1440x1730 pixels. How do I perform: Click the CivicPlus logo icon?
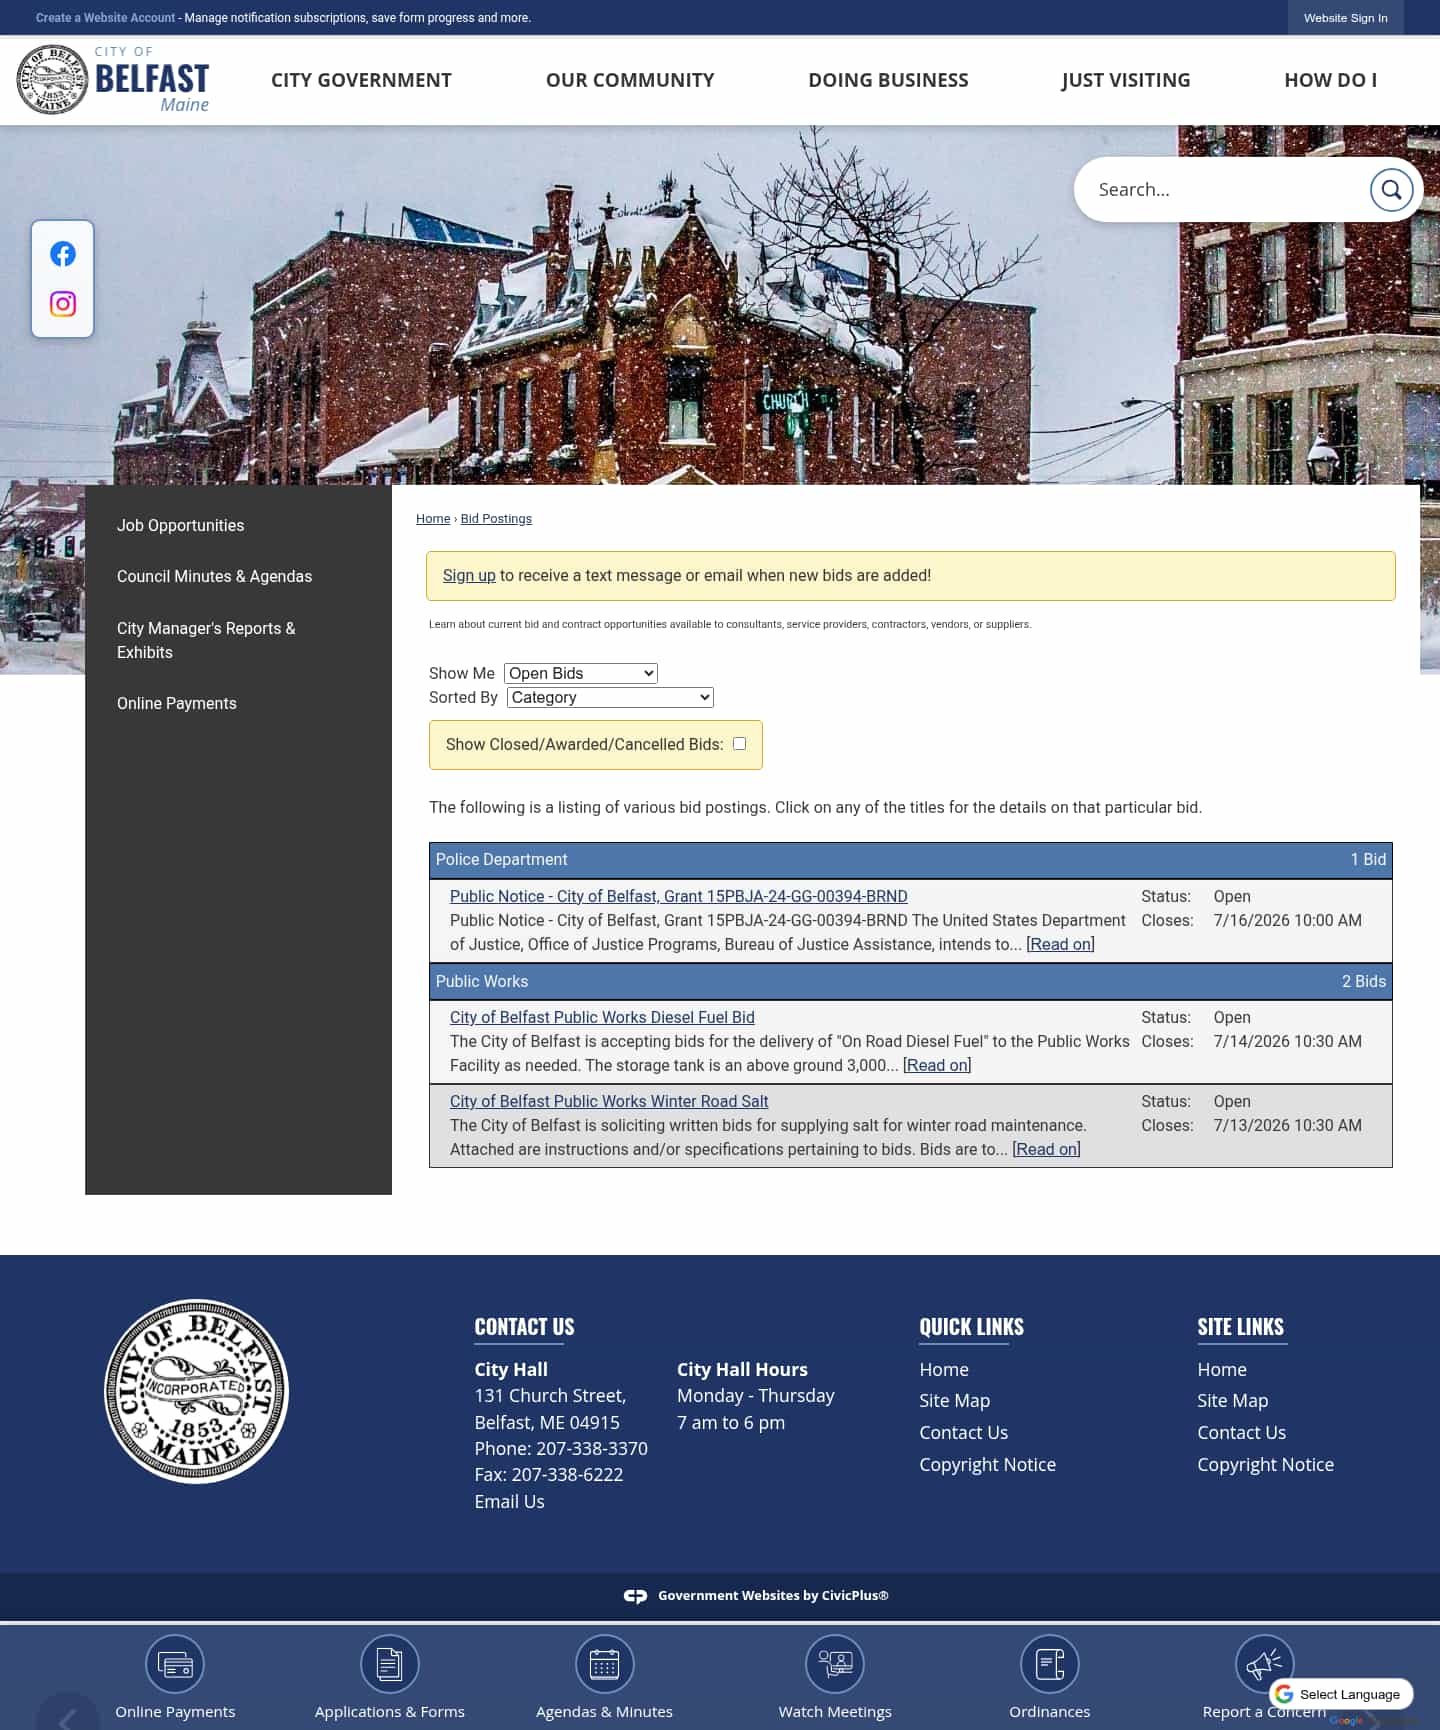point(635,1596)
